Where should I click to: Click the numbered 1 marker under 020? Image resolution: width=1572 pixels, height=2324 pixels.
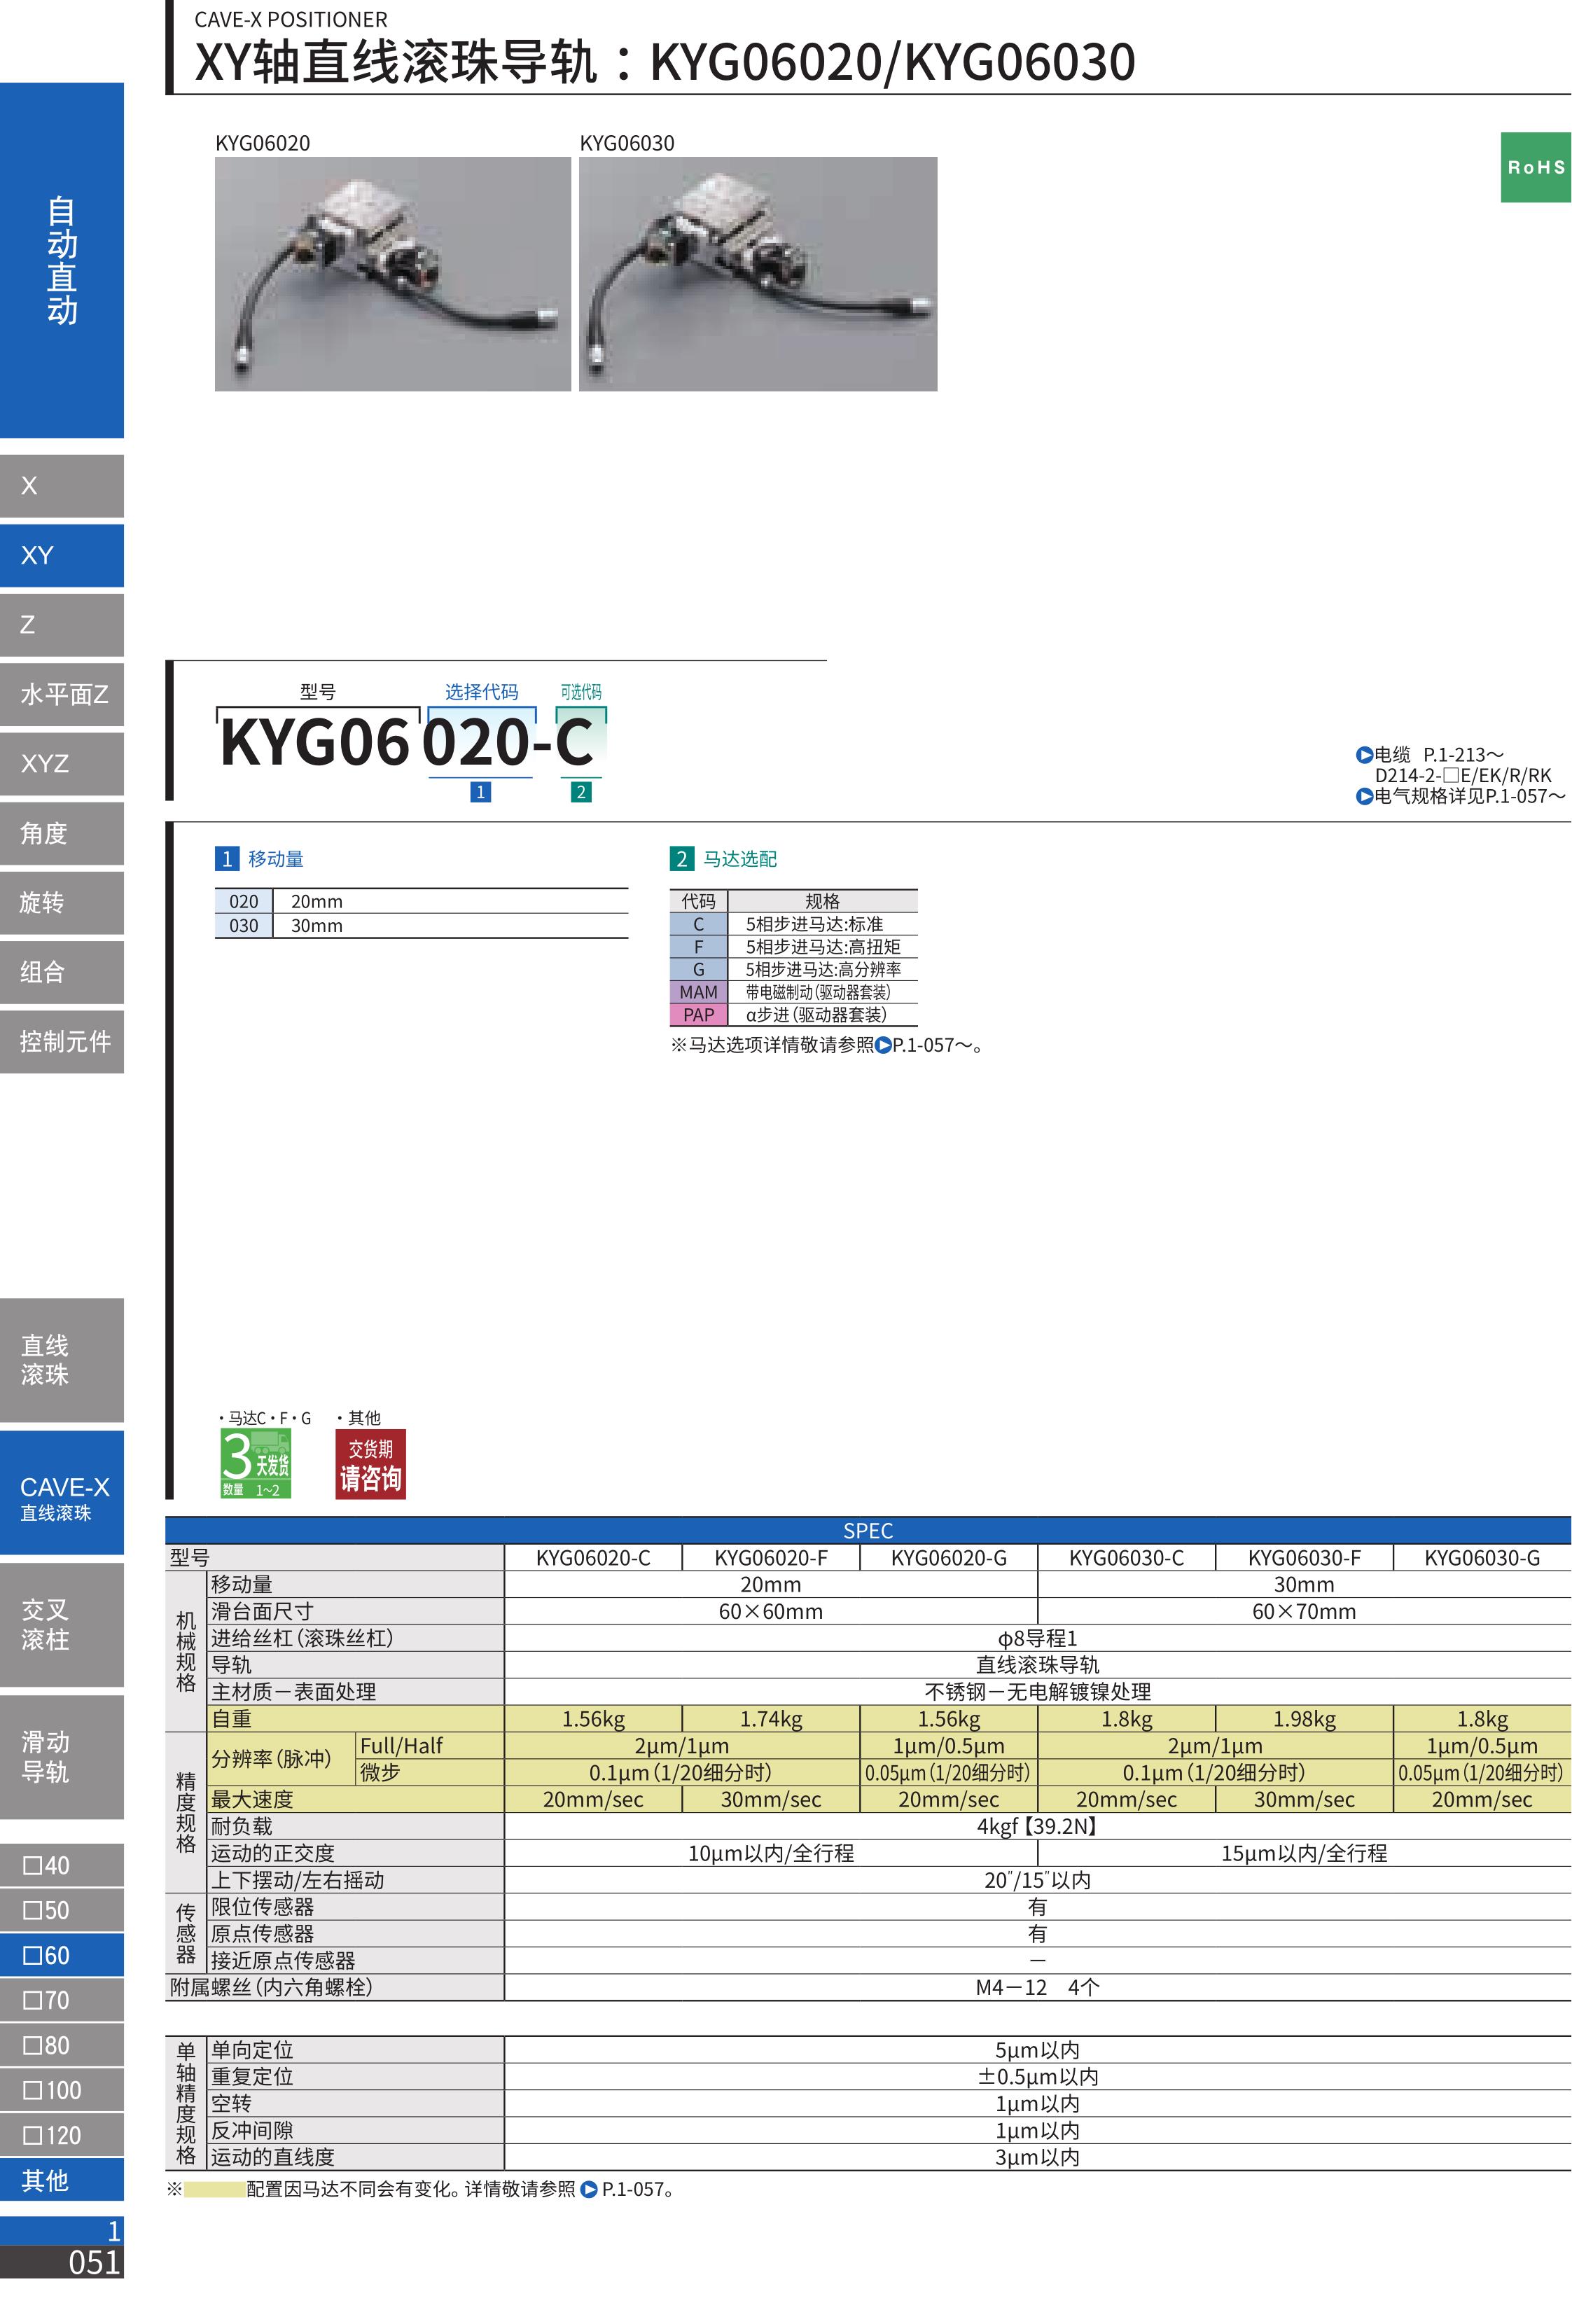tap(480, 792)
